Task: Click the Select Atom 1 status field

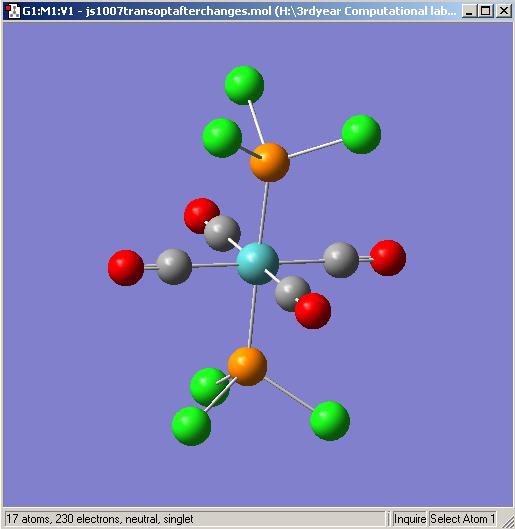Action: pos(462,519)
